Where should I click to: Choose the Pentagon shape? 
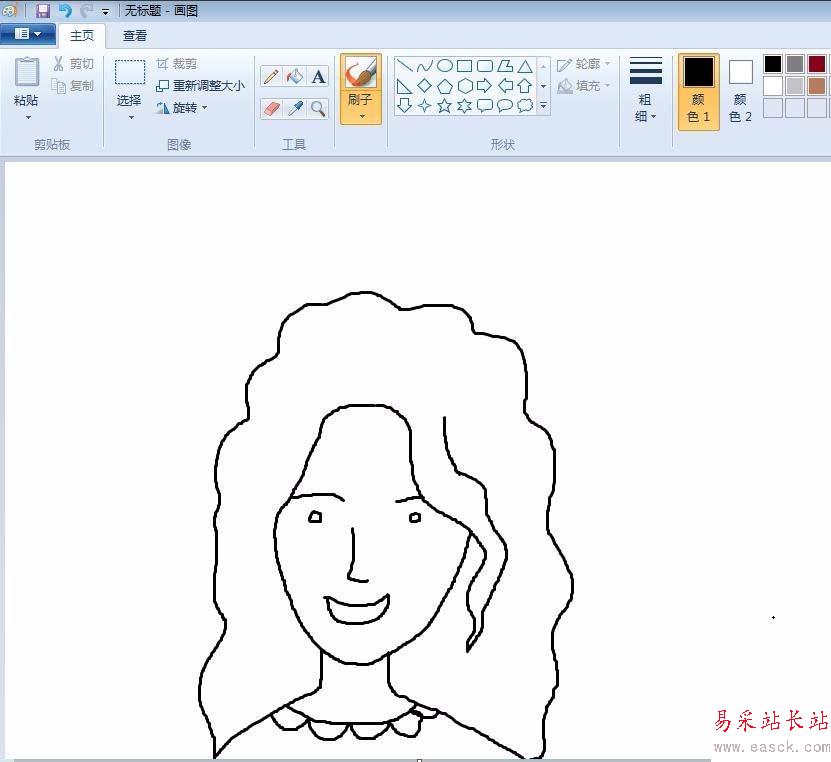point(445,86)
